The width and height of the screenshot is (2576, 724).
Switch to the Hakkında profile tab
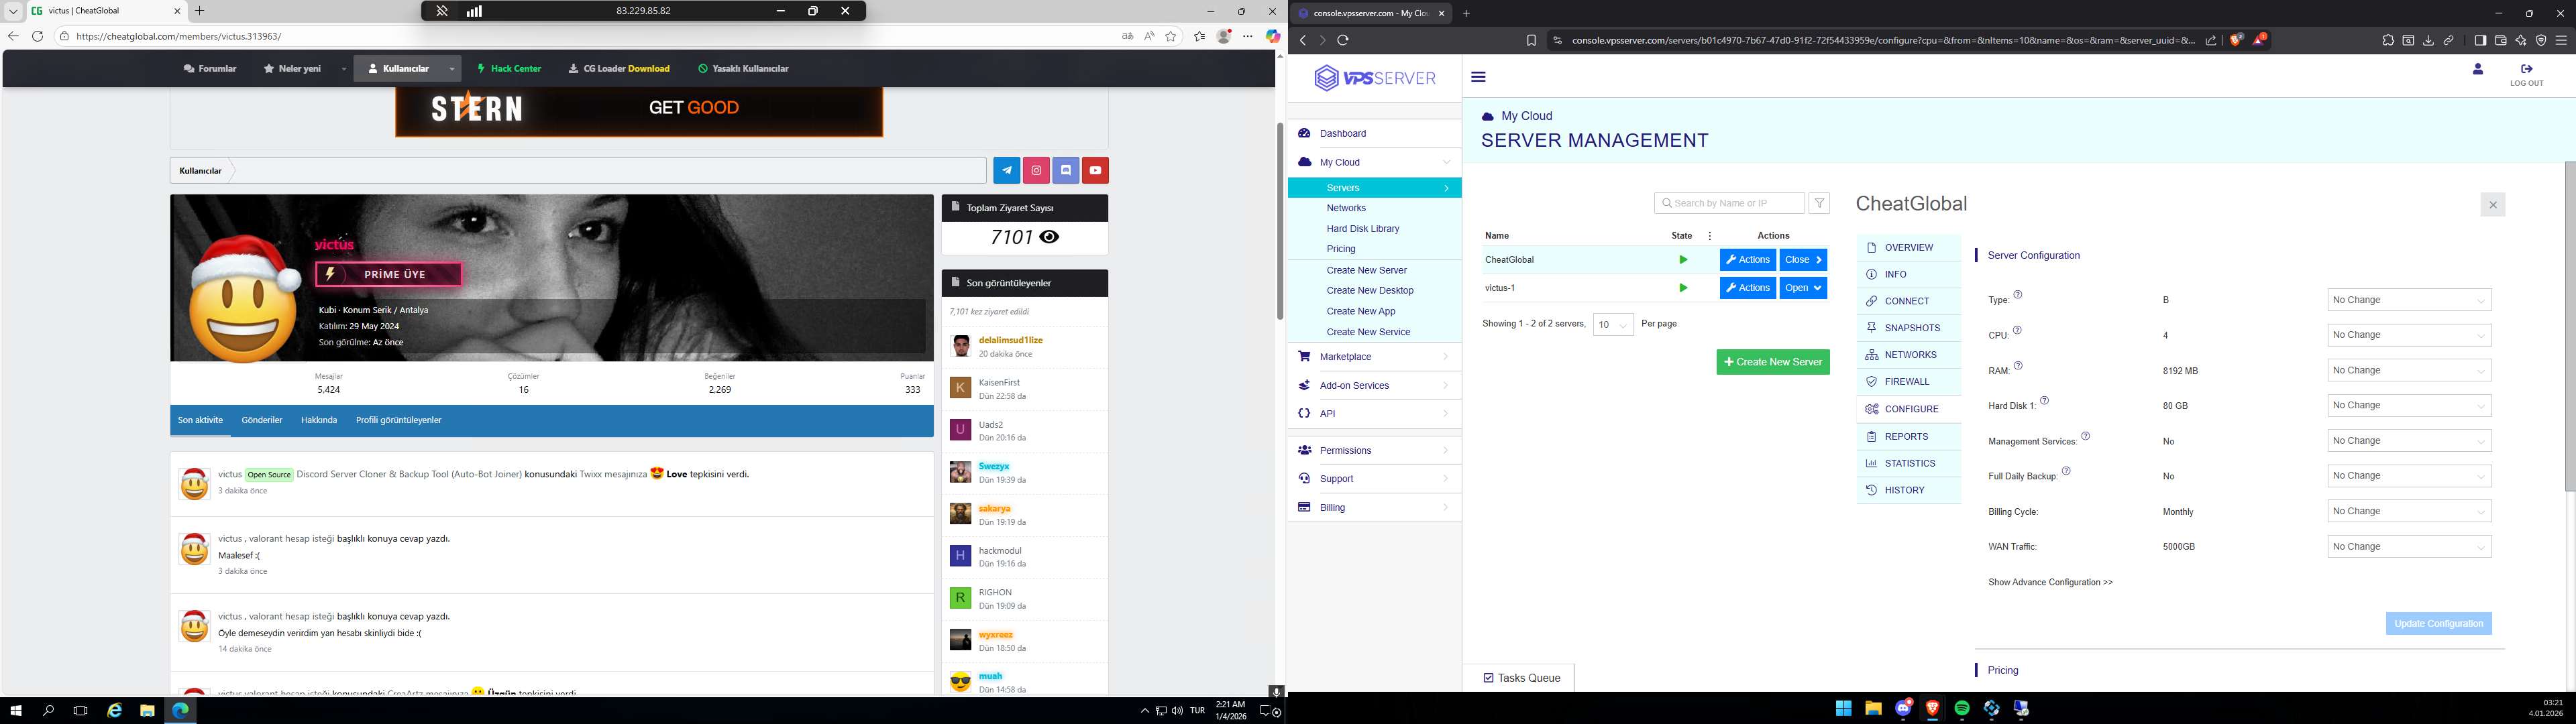tap(319, 420)
